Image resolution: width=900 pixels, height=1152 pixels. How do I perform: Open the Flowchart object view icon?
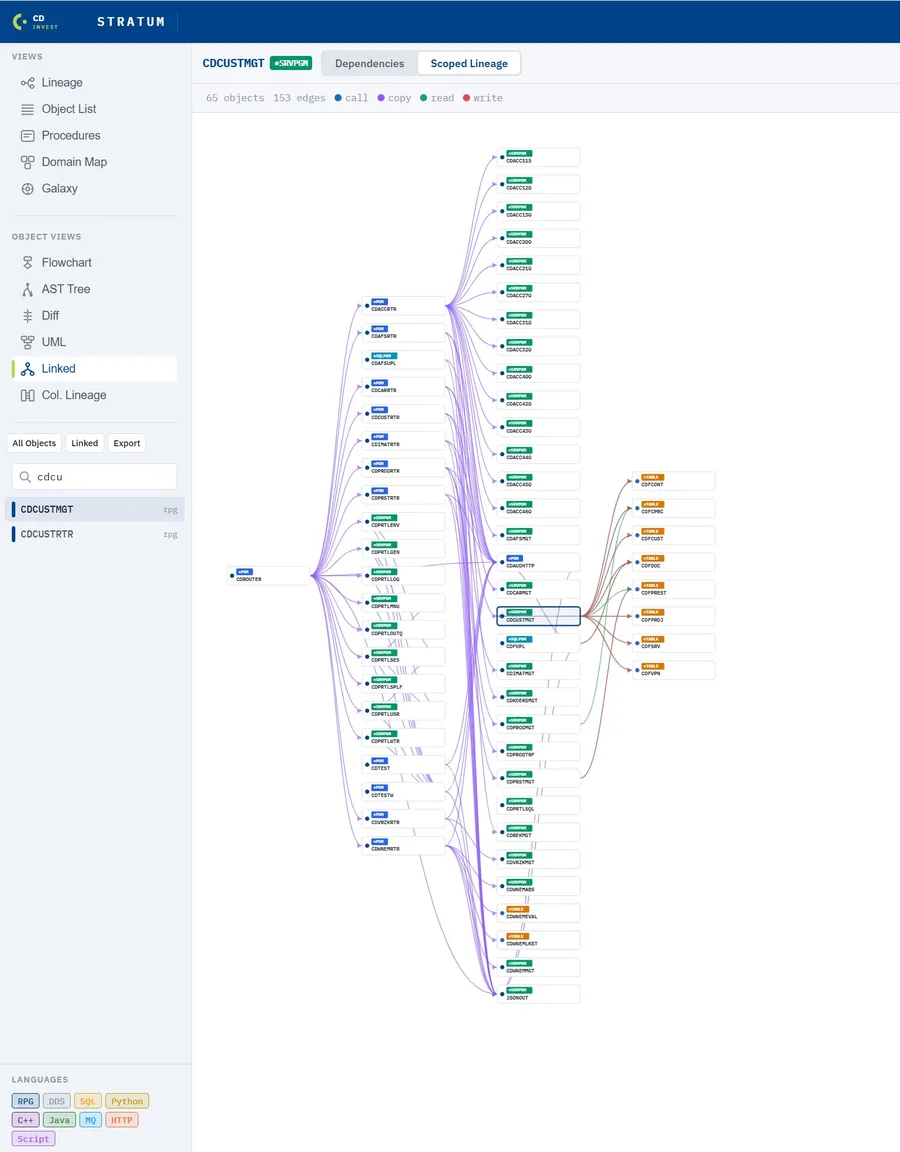coord(27,263)
